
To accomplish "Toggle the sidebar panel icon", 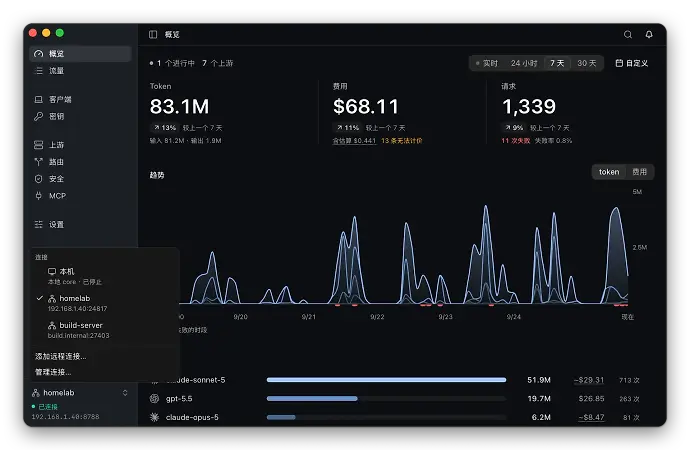I will tap(153, 34).
